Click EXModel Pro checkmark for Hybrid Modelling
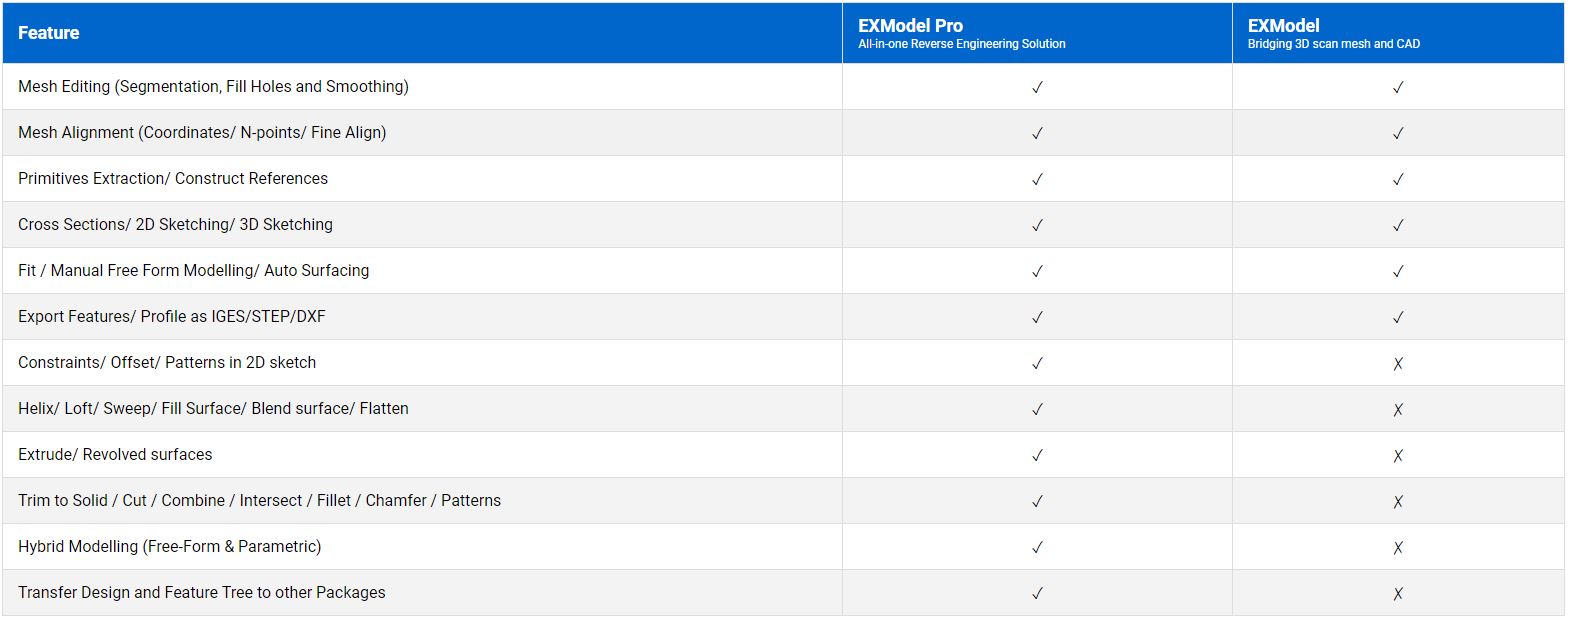This screenshot has width=1570, height=621. (x=1037, y=547)
